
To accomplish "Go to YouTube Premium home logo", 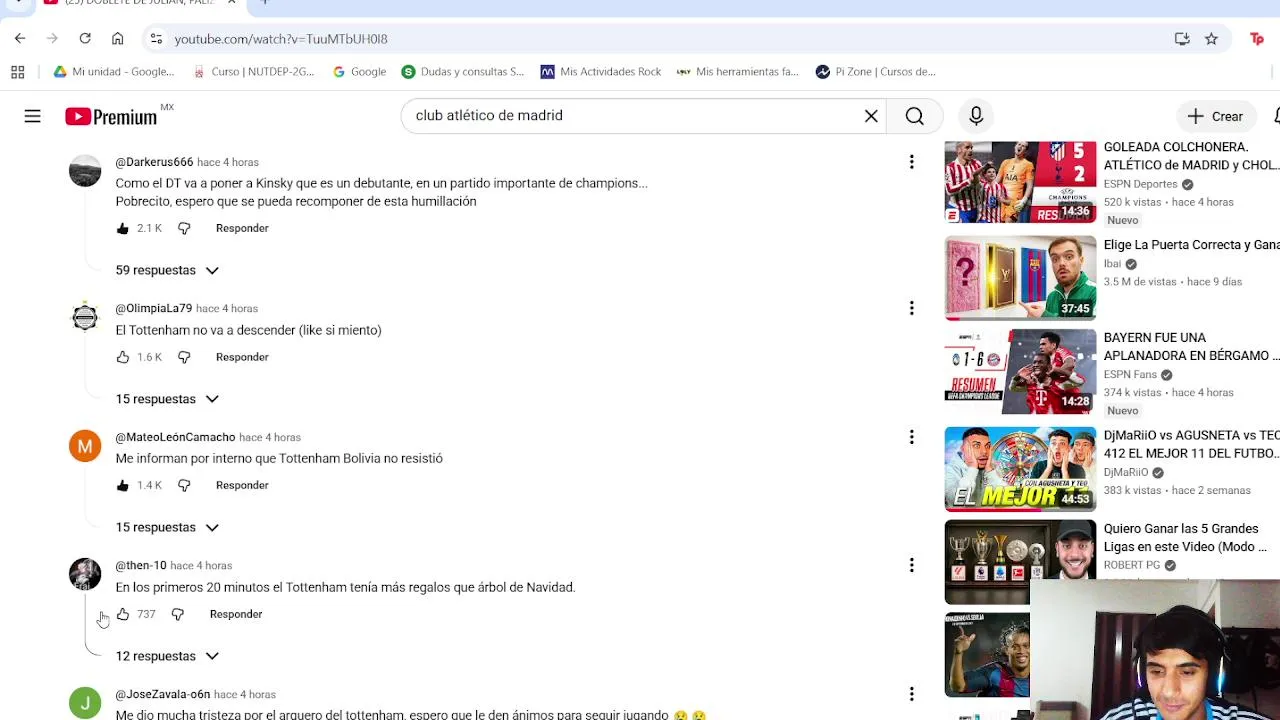I will 112,116.
